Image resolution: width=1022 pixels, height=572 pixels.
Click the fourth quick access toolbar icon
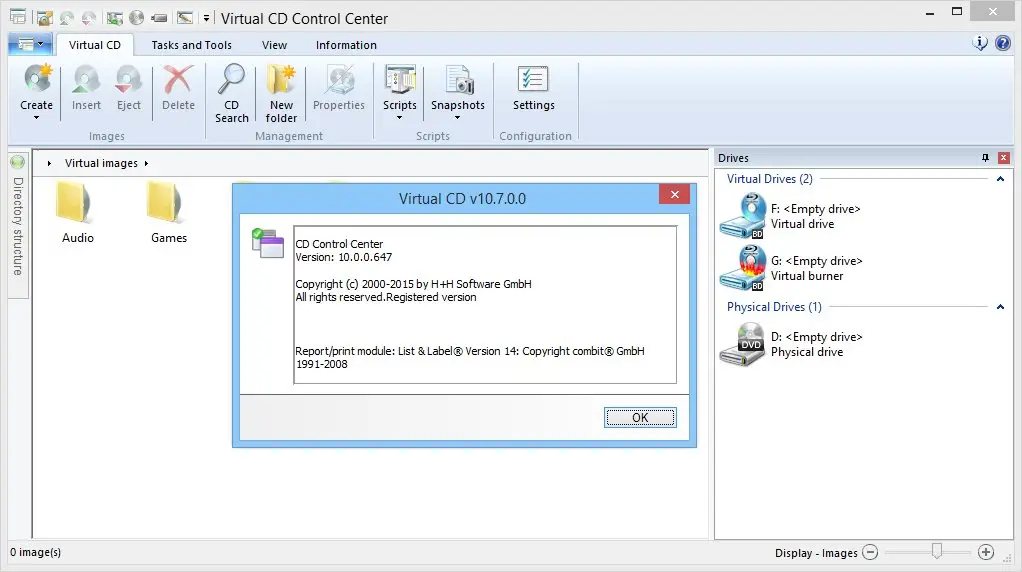pos(115,18)
